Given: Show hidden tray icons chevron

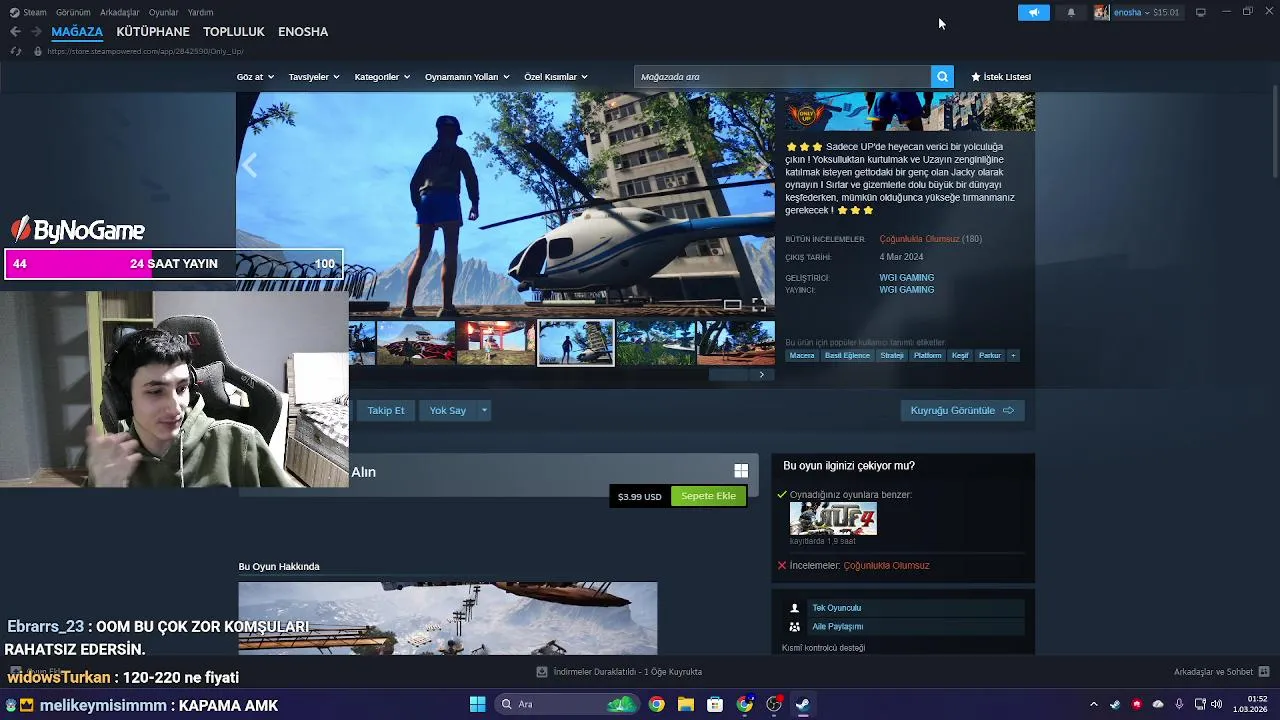Looking at the screenshot, I should tap(1093, 704).
